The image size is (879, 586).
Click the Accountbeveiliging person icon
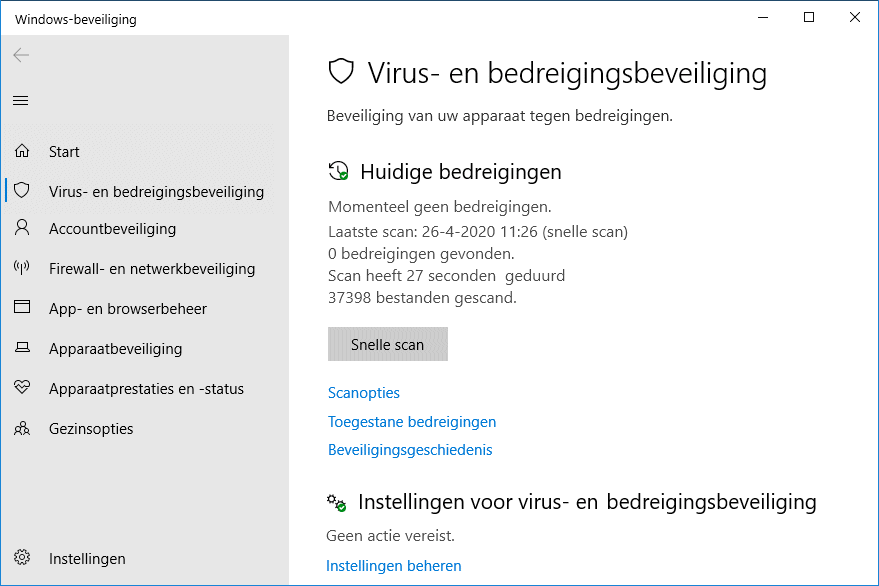[22, 228]
